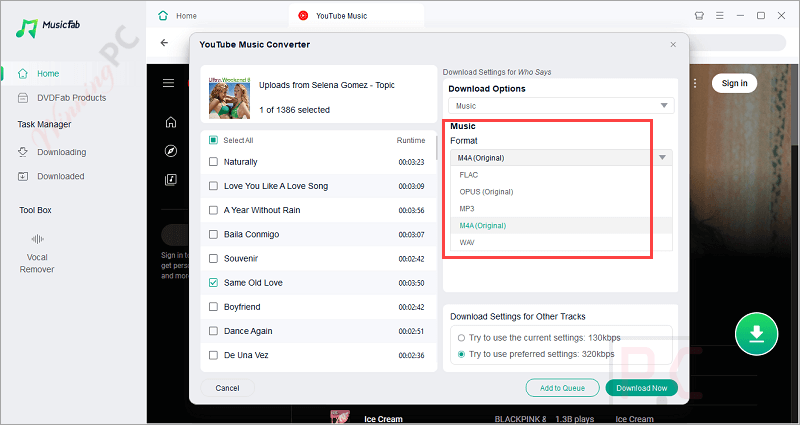Viewport: 800px width, 425px height.
Task: Click the Cancel button
Action: click(228, 388)
